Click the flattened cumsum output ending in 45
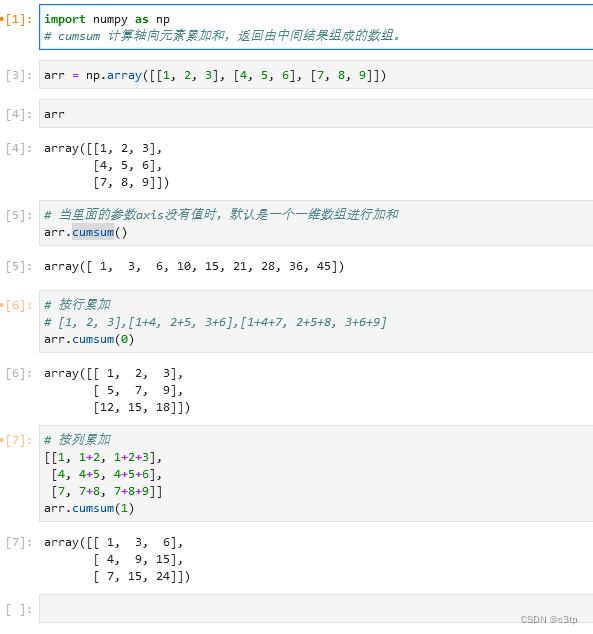The width and height of the screenshot is (593, 634). coord(194,266)
